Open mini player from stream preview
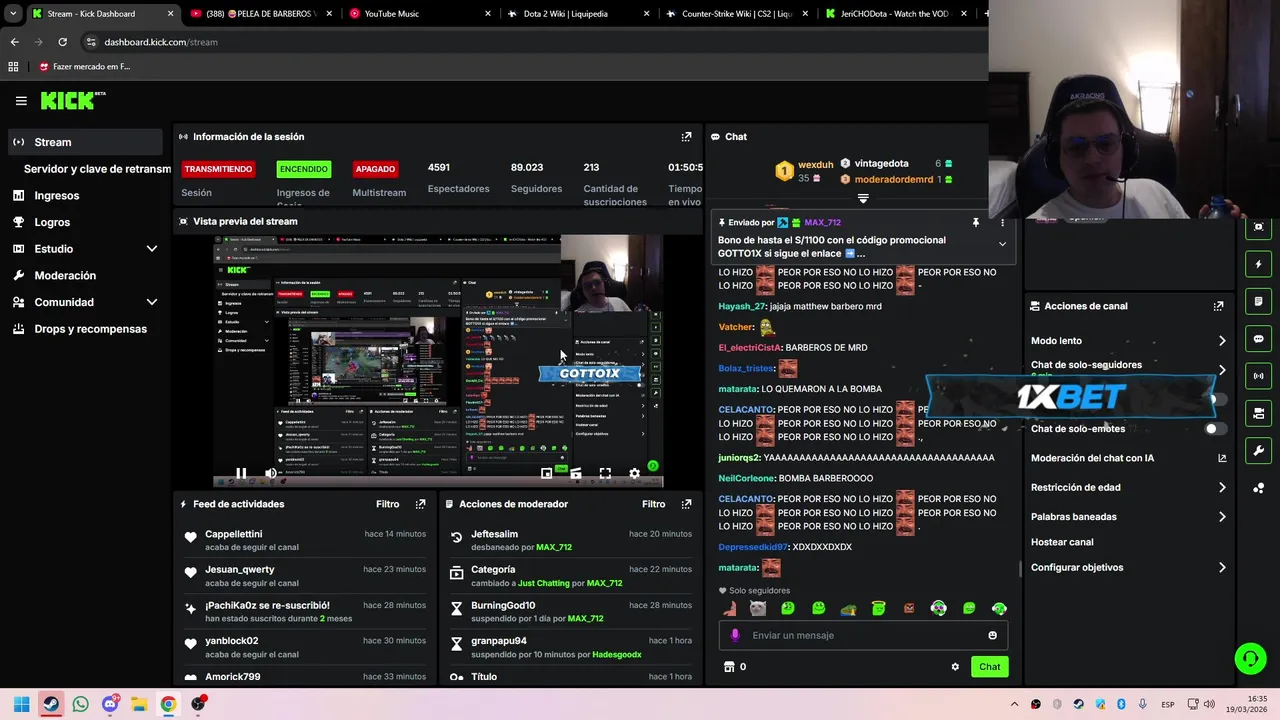The image size is (1280, 720). point(546,473)
